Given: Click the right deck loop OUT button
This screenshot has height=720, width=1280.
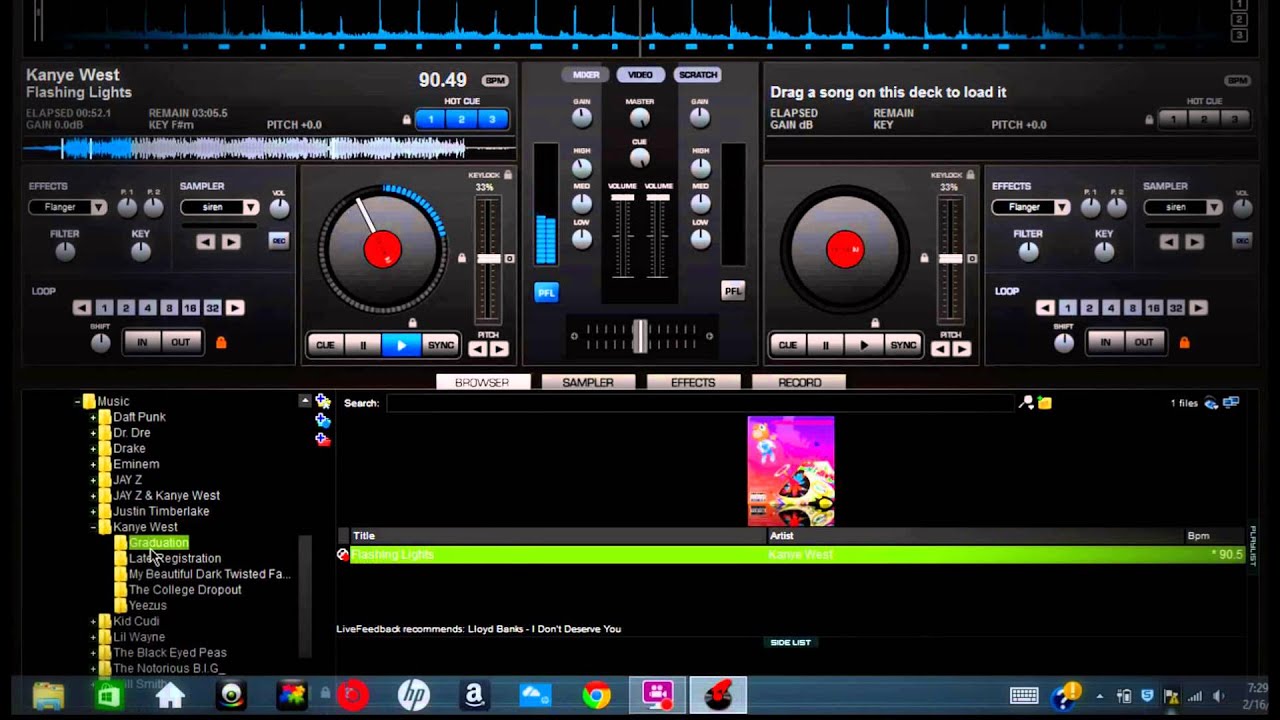Looking at the screenshot, I should pos(1143,342).
